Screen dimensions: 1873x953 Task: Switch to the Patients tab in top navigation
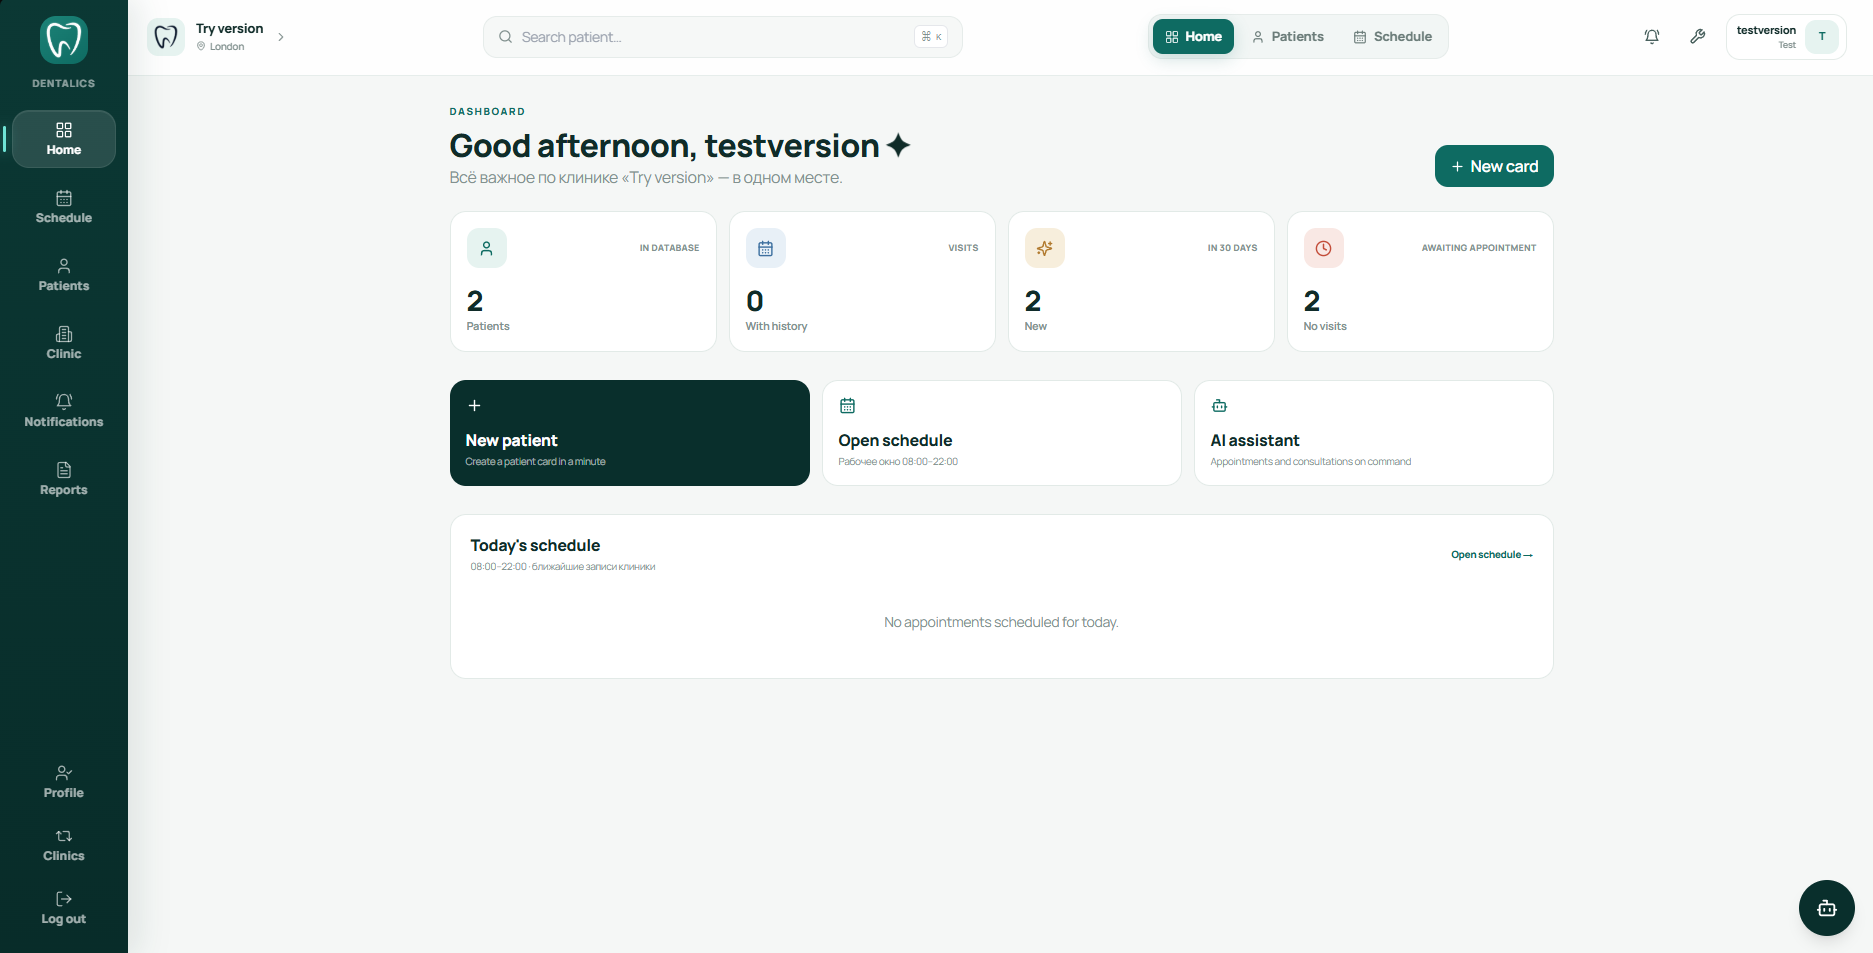(1288, 37)
